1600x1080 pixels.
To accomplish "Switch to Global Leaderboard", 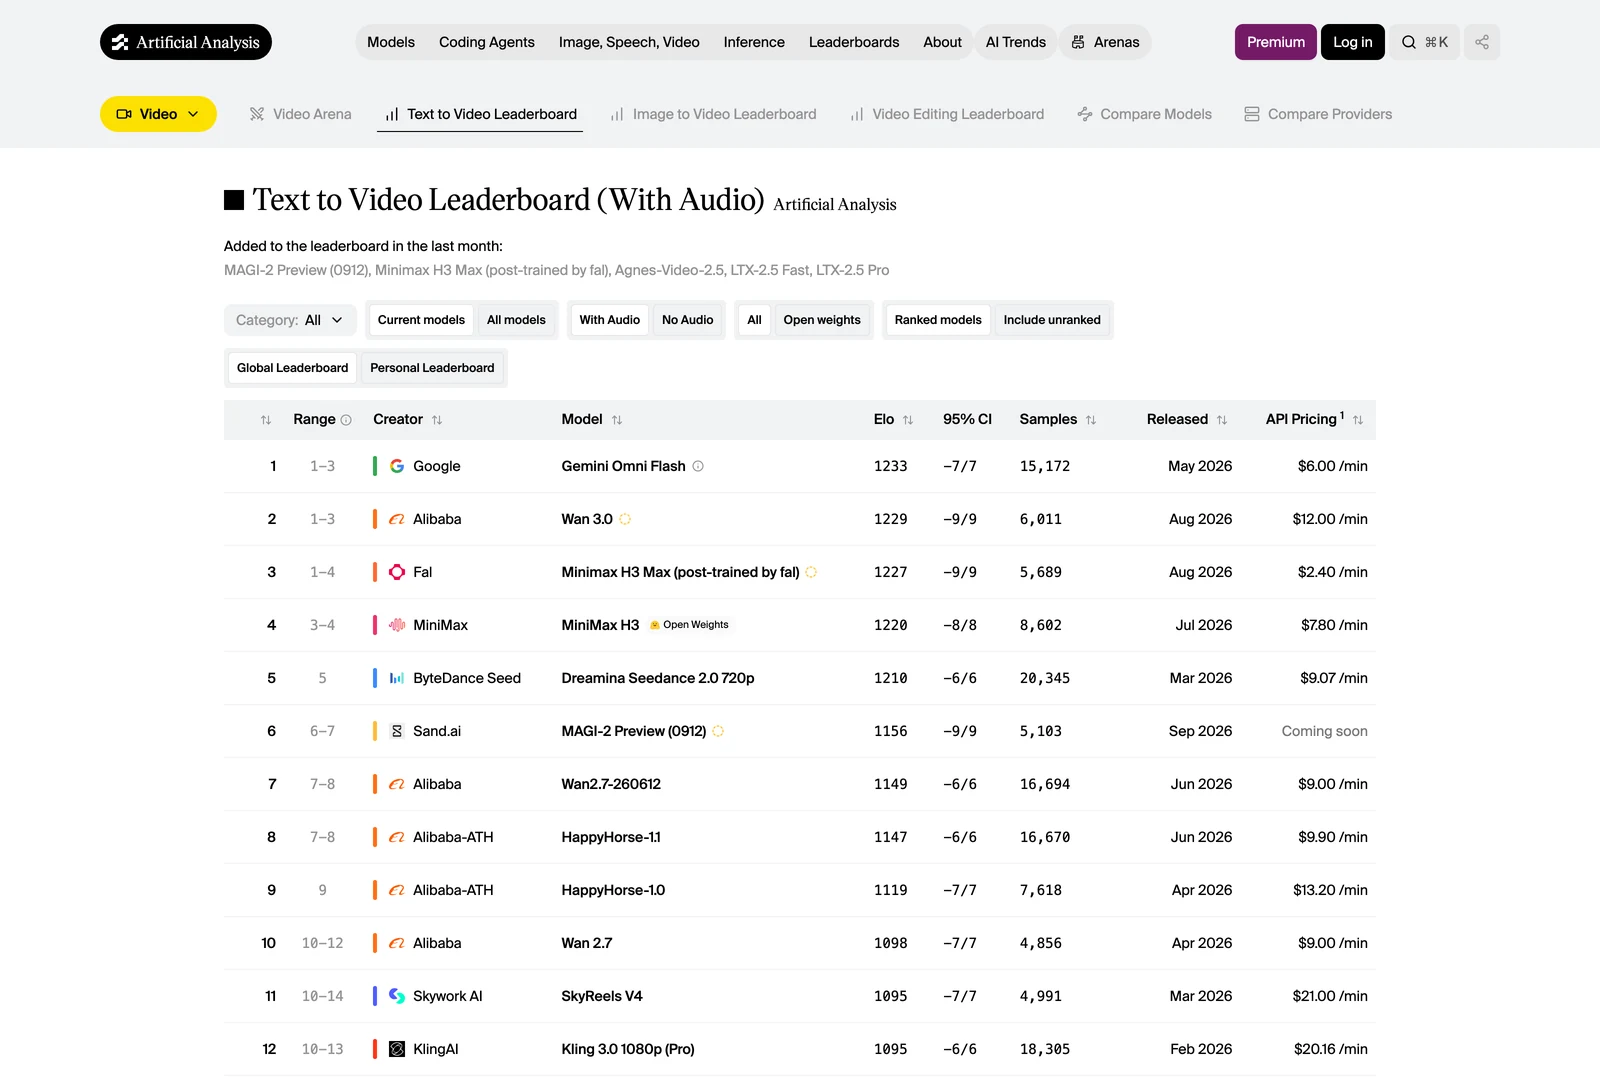I will click(293, 368).
